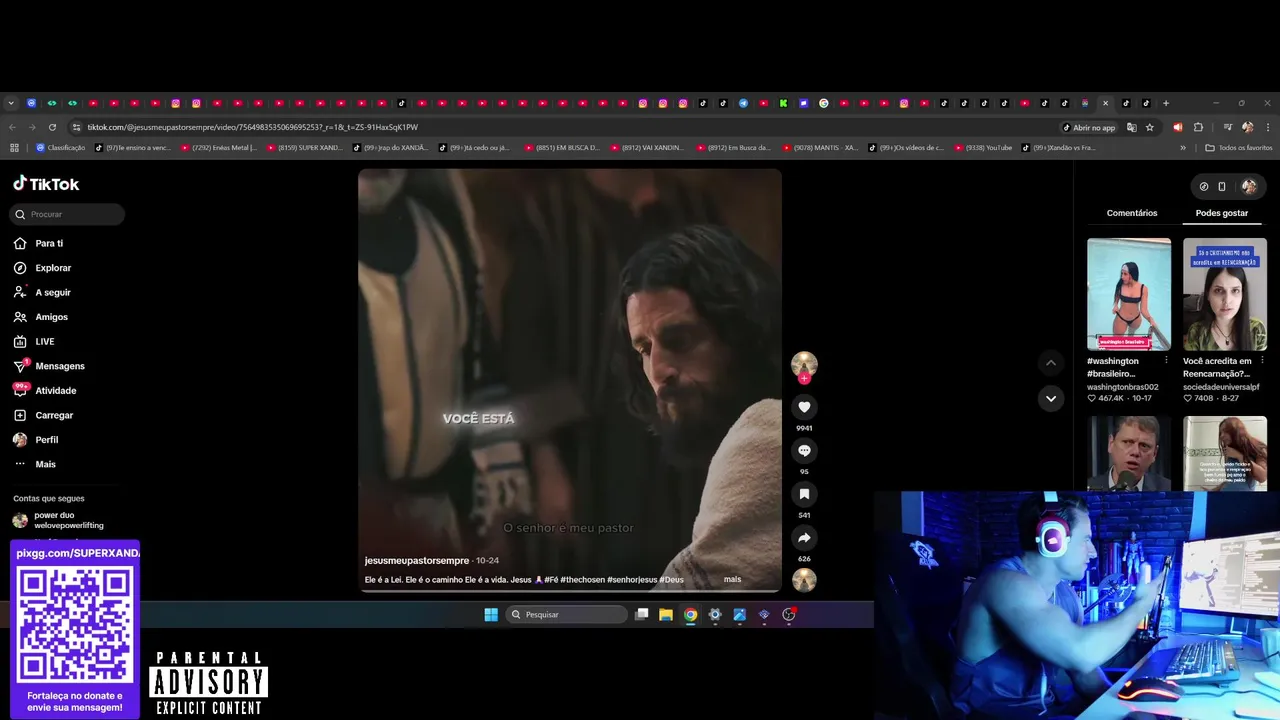1280x720 pixels.
Task: Open a new browser tab
Action: click(1166, 103)
